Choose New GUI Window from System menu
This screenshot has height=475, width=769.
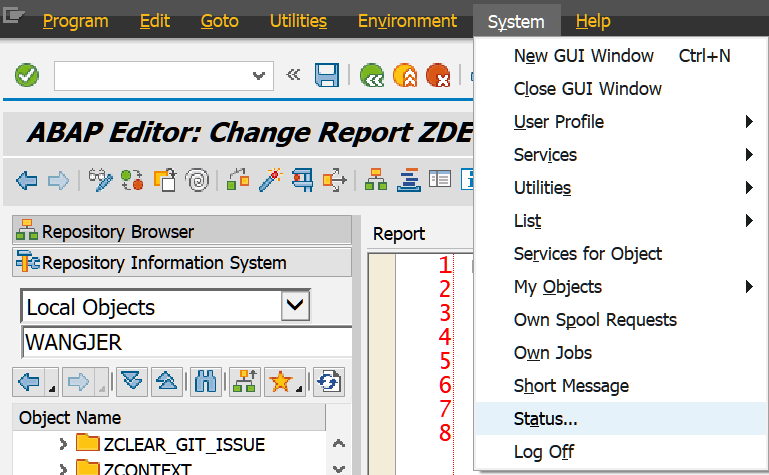(621, 56)
